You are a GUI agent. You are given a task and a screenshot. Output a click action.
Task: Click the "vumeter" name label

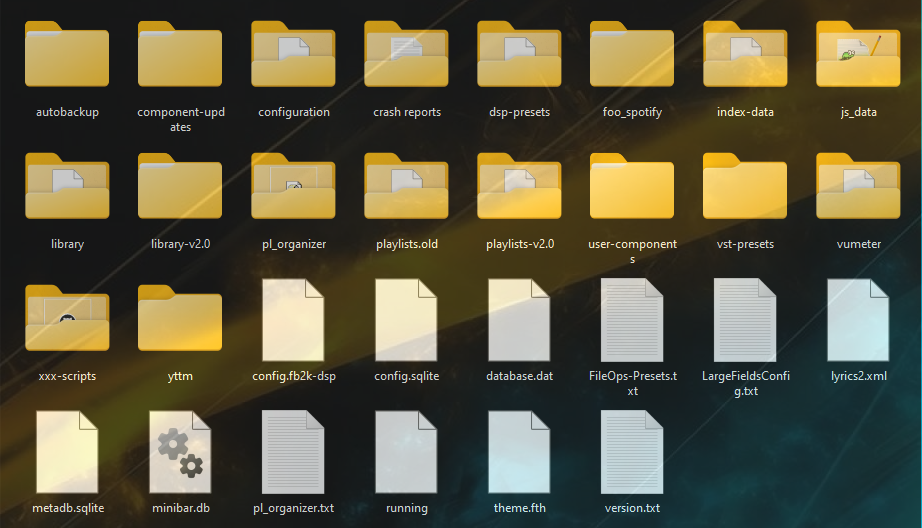(x=858, y=243)
